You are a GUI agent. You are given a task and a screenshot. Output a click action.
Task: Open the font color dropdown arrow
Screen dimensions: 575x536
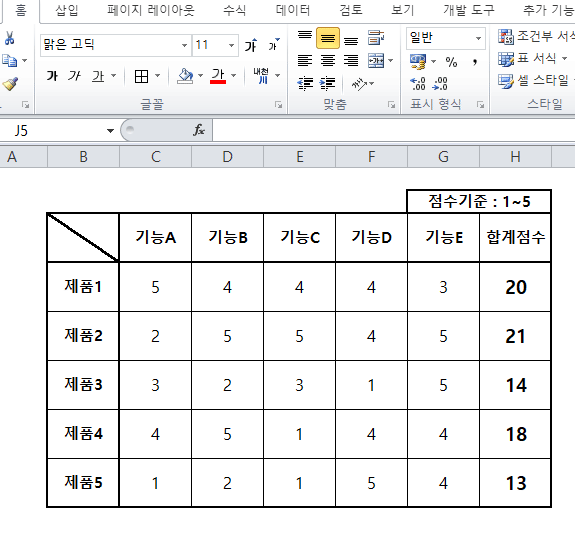coord(234,76)
